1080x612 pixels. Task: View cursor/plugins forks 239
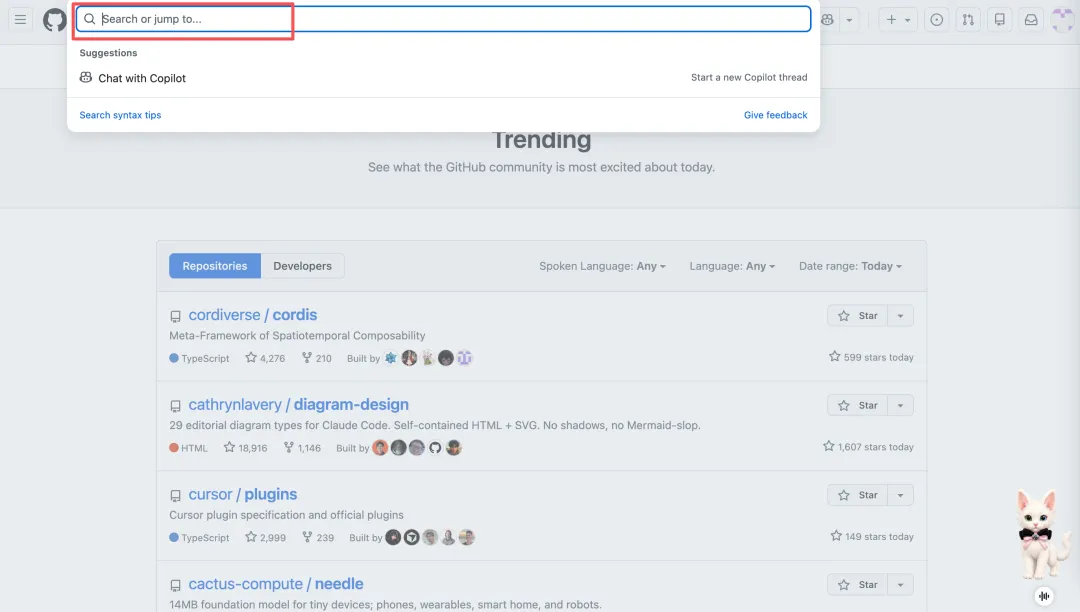[318, 538]
